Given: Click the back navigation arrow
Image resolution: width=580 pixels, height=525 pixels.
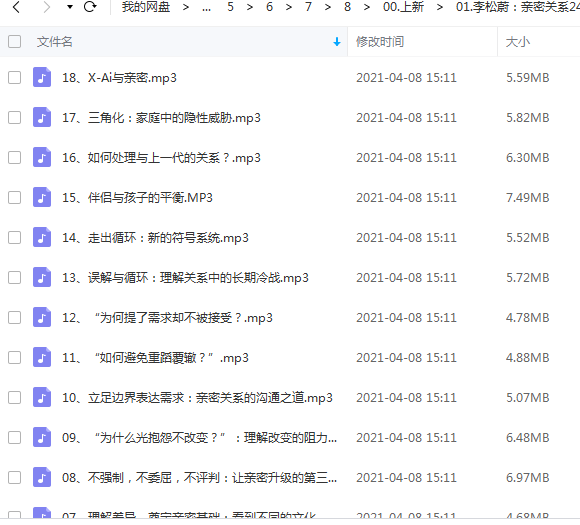Looking at the screenshot, I should coord(16,7).
